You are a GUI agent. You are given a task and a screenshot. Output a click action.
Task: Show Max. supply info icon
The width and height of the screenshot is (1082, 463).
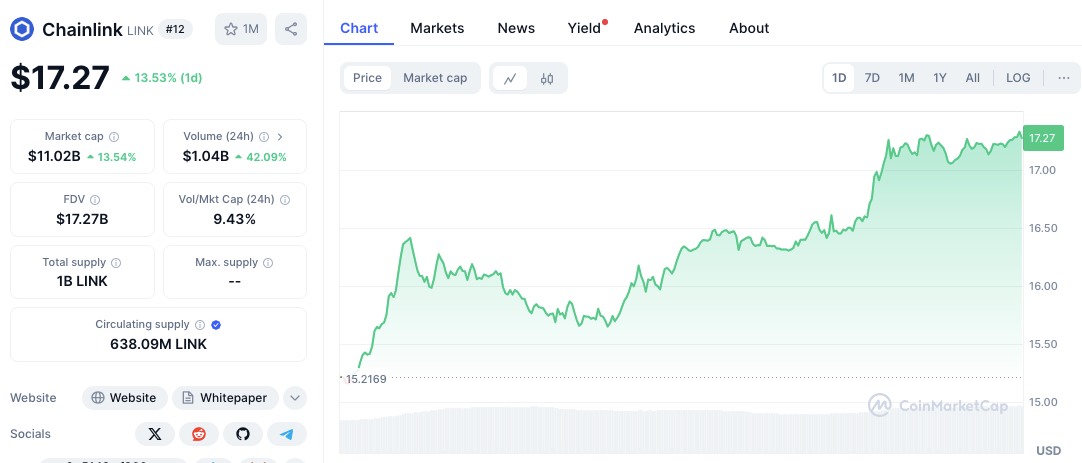click(268, 262)
